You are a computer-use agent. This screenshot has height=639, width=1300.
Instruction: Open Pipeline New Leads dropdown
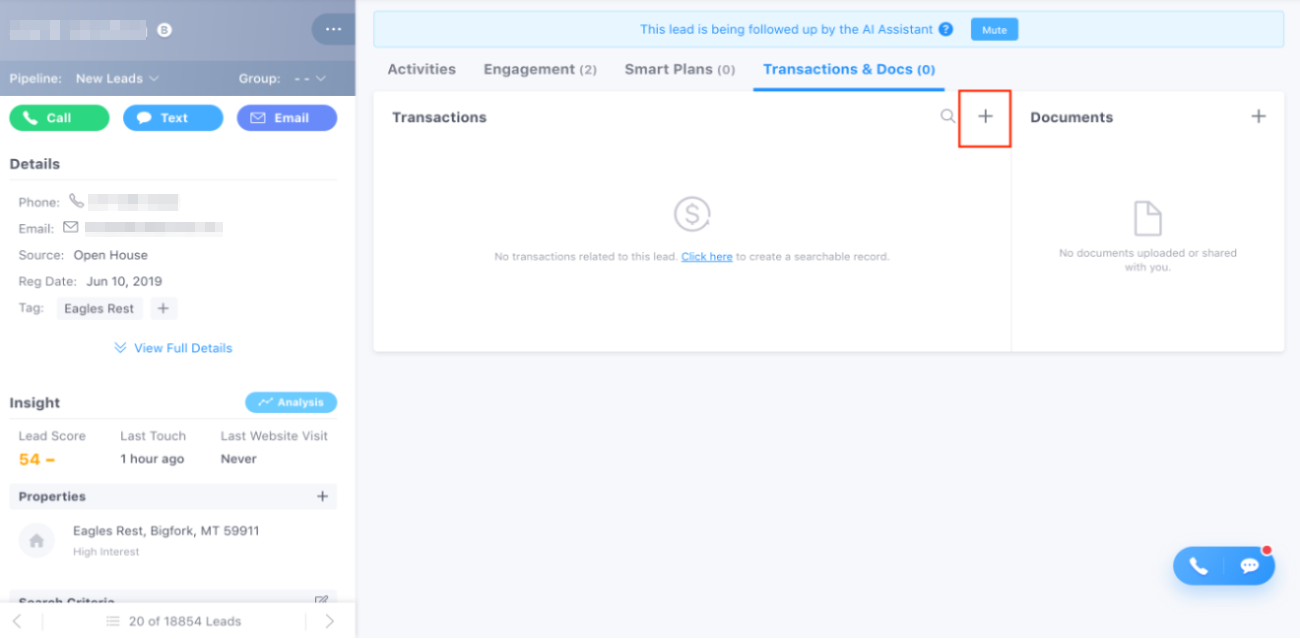click(117, 78)
